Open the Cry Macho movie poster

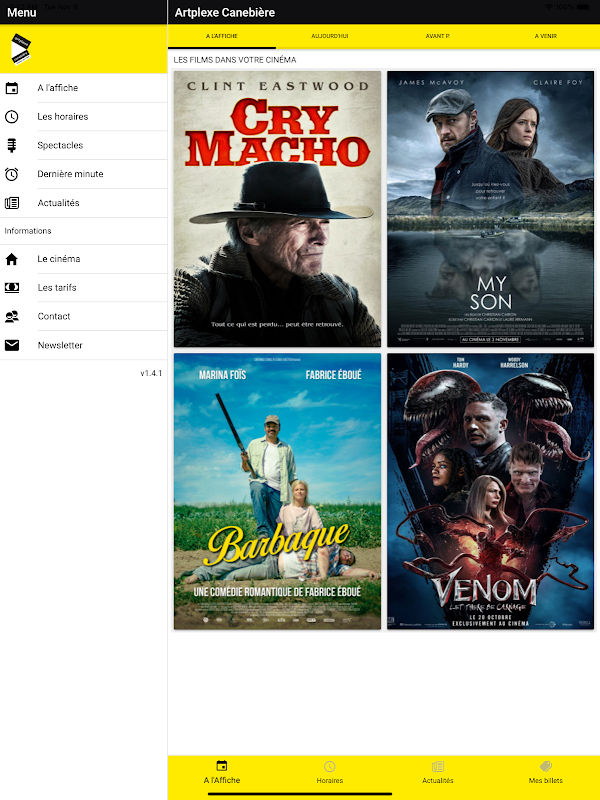coord(278,209)
